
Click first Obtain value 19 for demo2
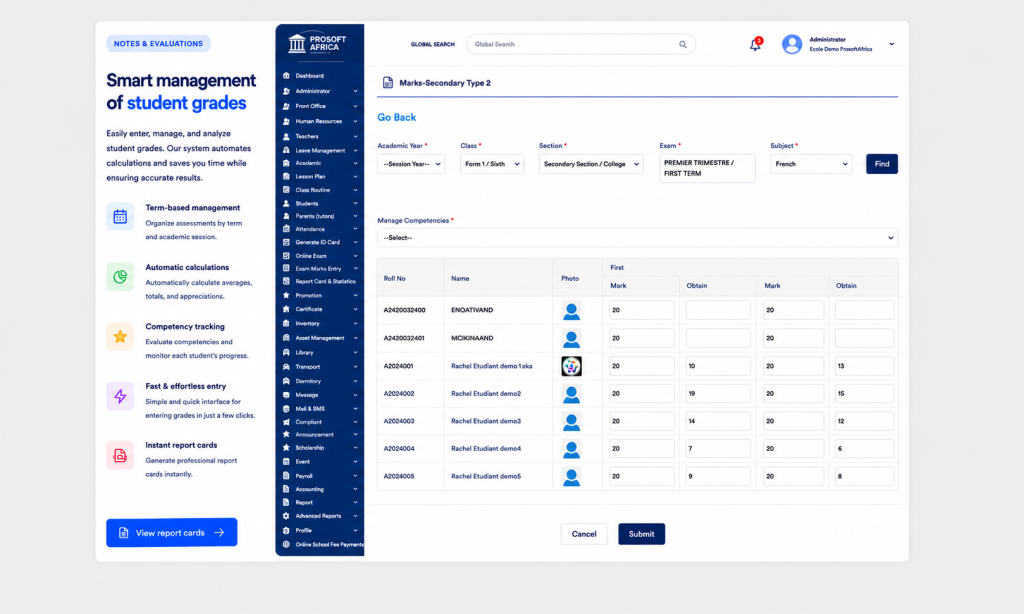coord(718,394)
